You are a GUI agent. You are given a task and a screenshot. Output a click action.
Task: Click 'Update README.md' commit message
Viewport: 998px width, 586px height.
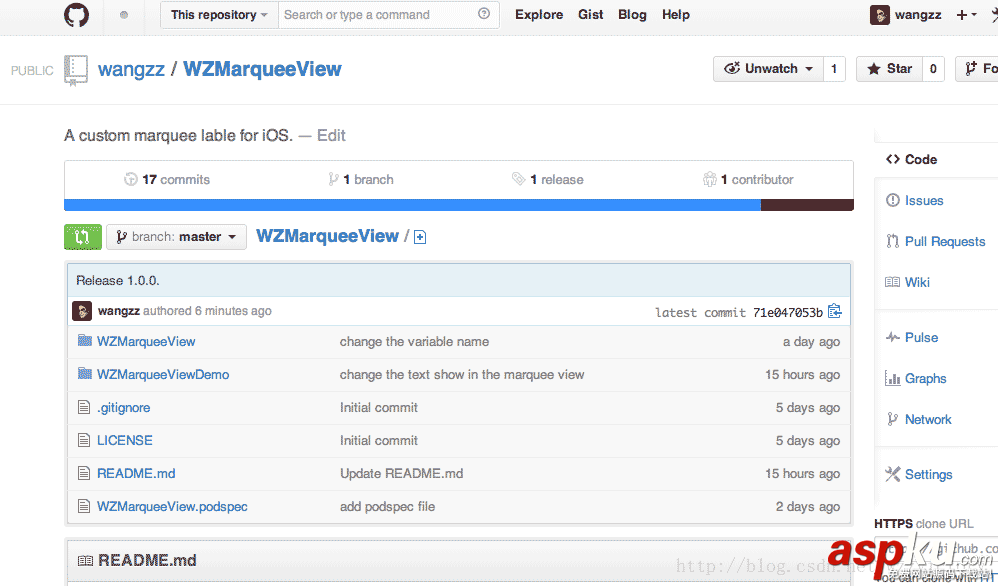(x=402, y=473)
